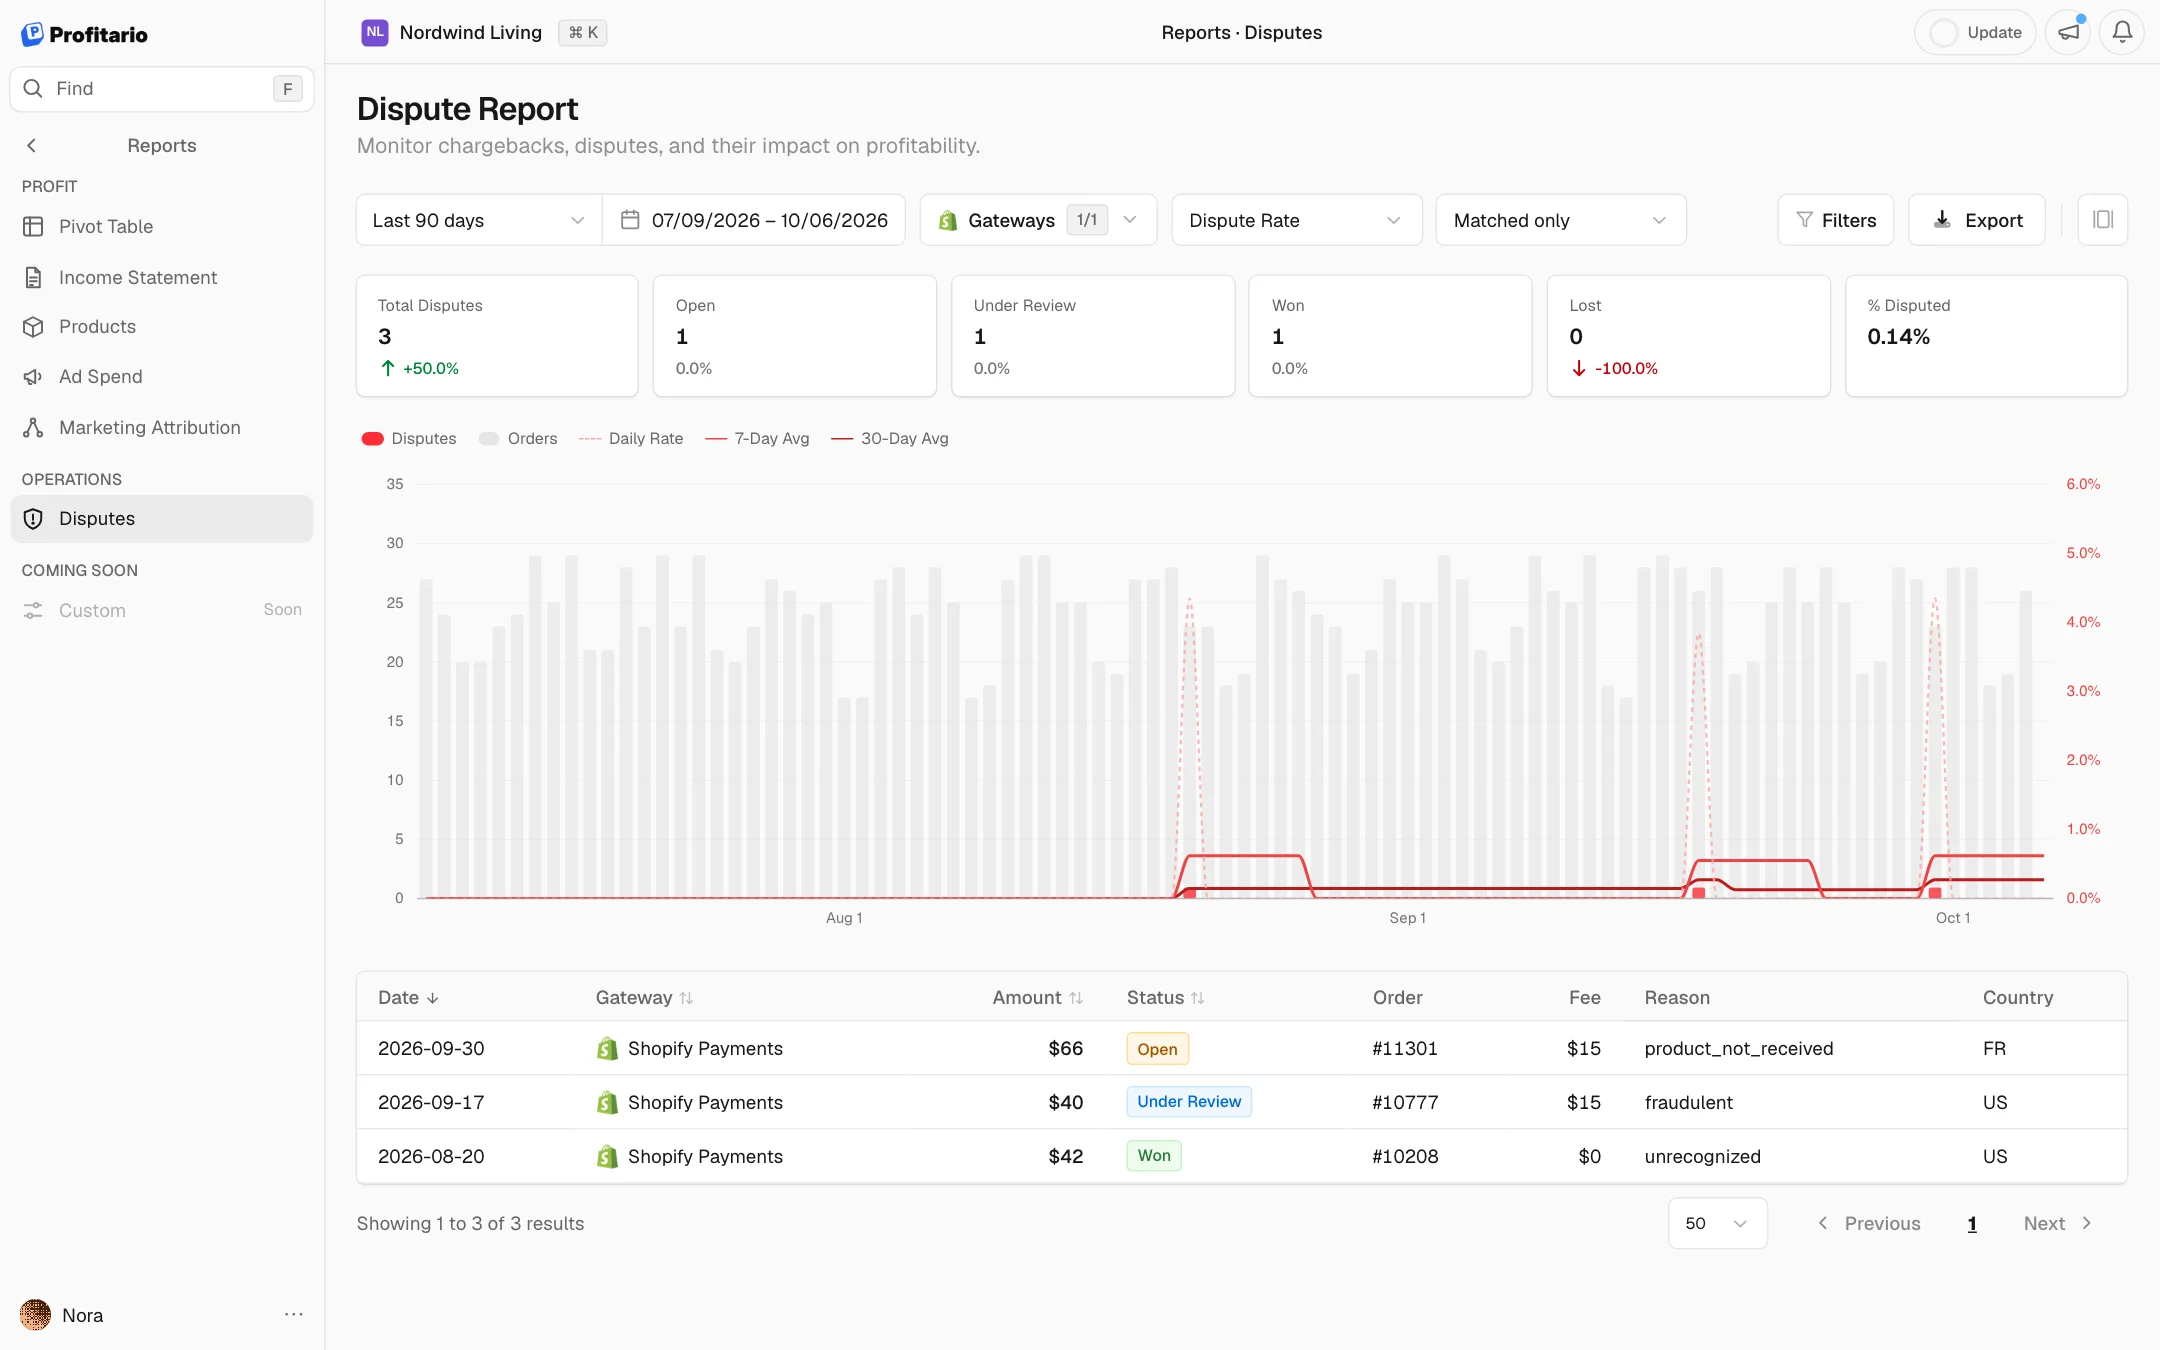Open the Gateways 1/1 dropdown

(1038, 220)
